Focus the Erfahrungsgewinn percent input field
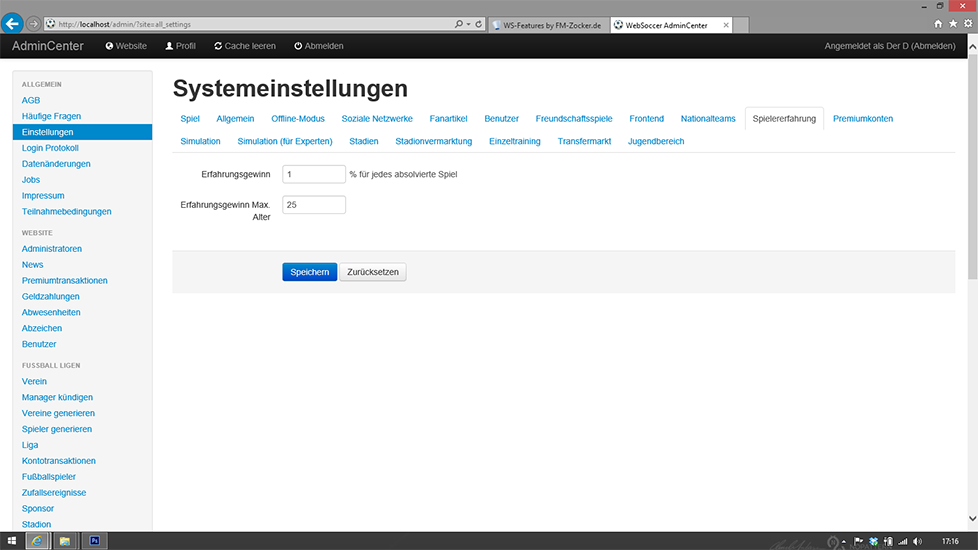The image size is (978, 550). click(x=314, y=174)
